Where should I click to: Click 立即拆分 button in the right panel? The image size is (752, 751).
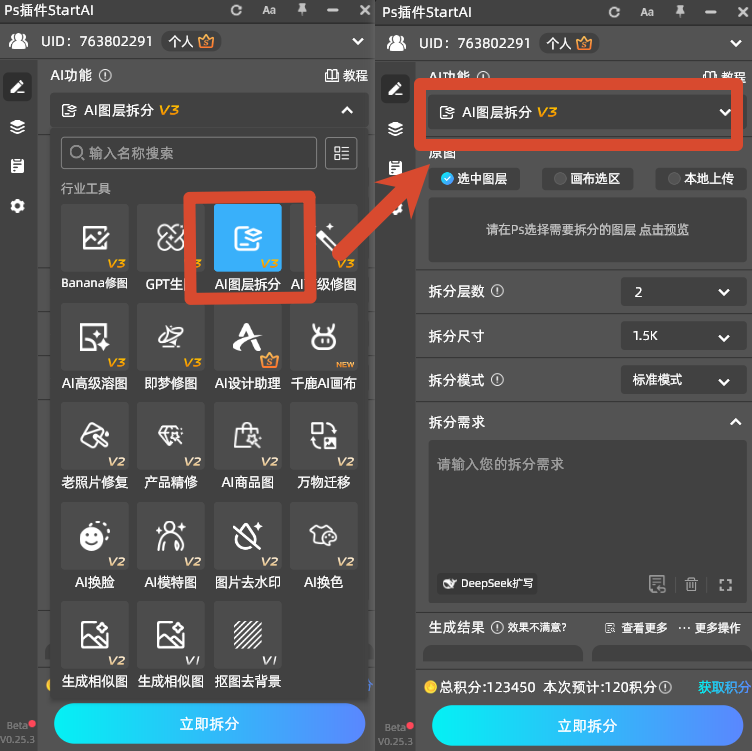(x=588, y=726)
